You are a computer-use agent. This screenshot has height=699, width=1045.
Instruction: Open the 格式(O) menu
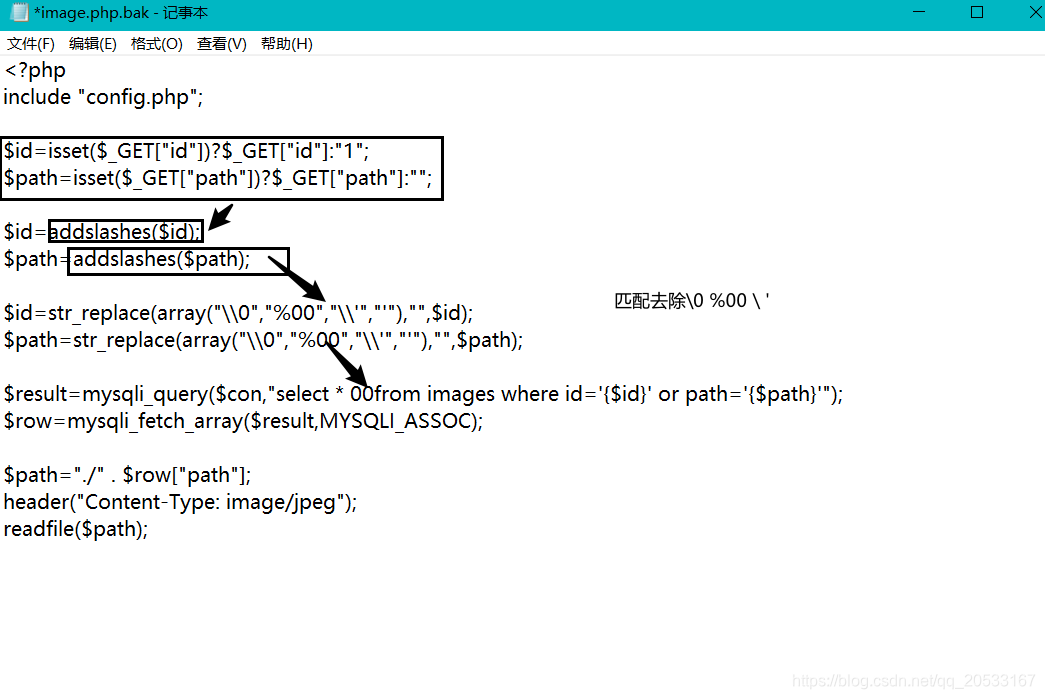(x=157, y=43)
